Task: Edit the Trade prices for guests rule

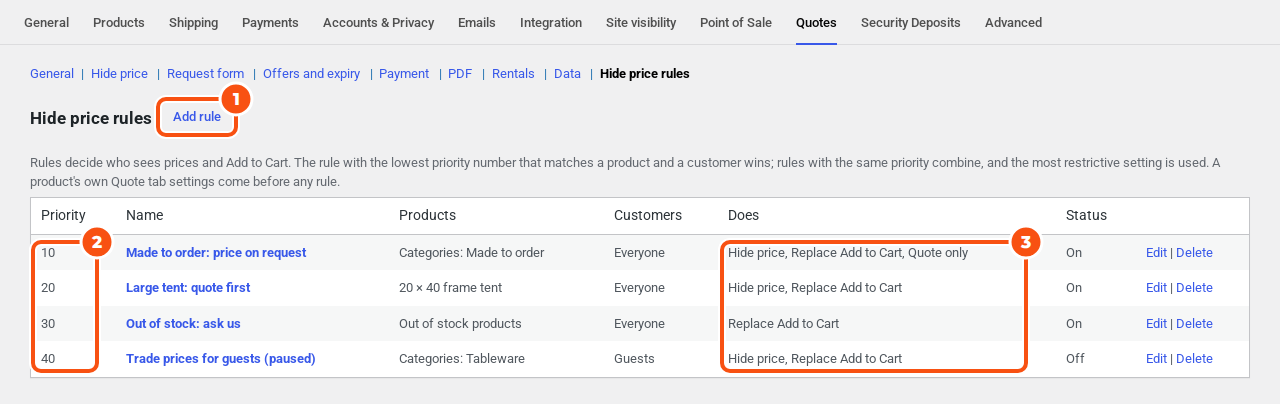Action: pyautogui.click(x=1156, y=359)
